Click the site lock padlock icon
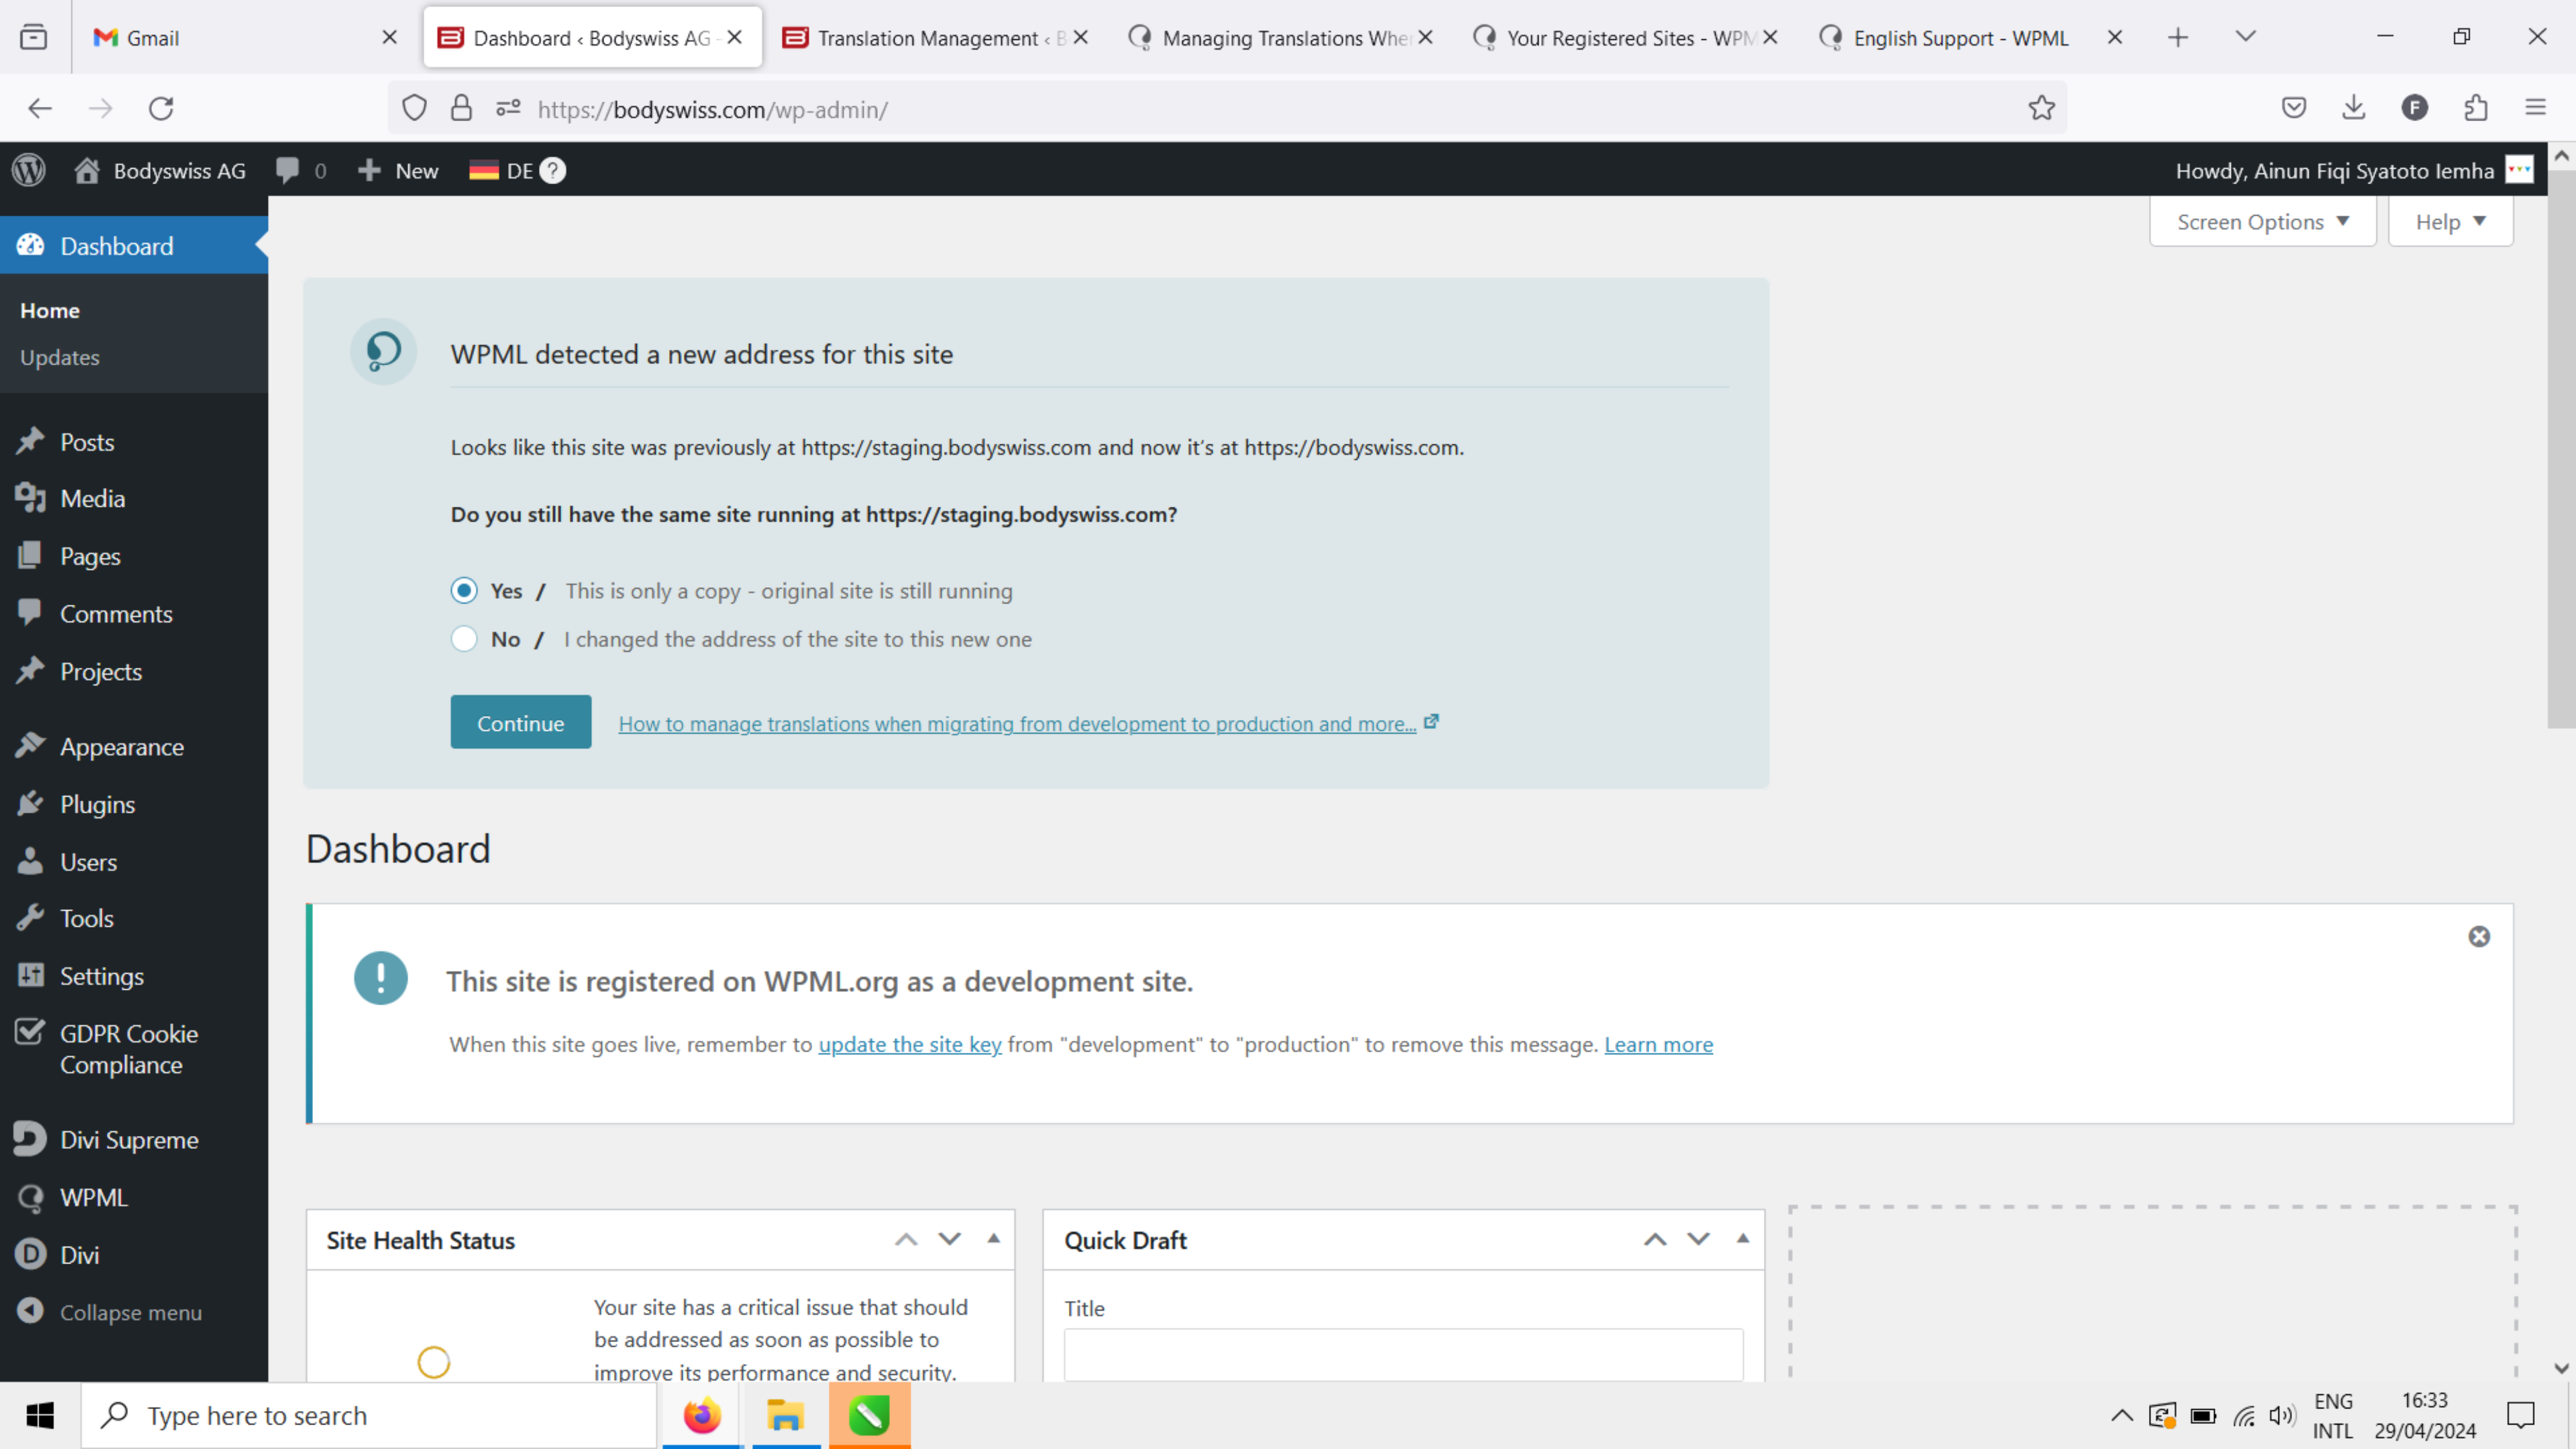The height and width of the screenshot is (1449, 2576). (461, 108)
